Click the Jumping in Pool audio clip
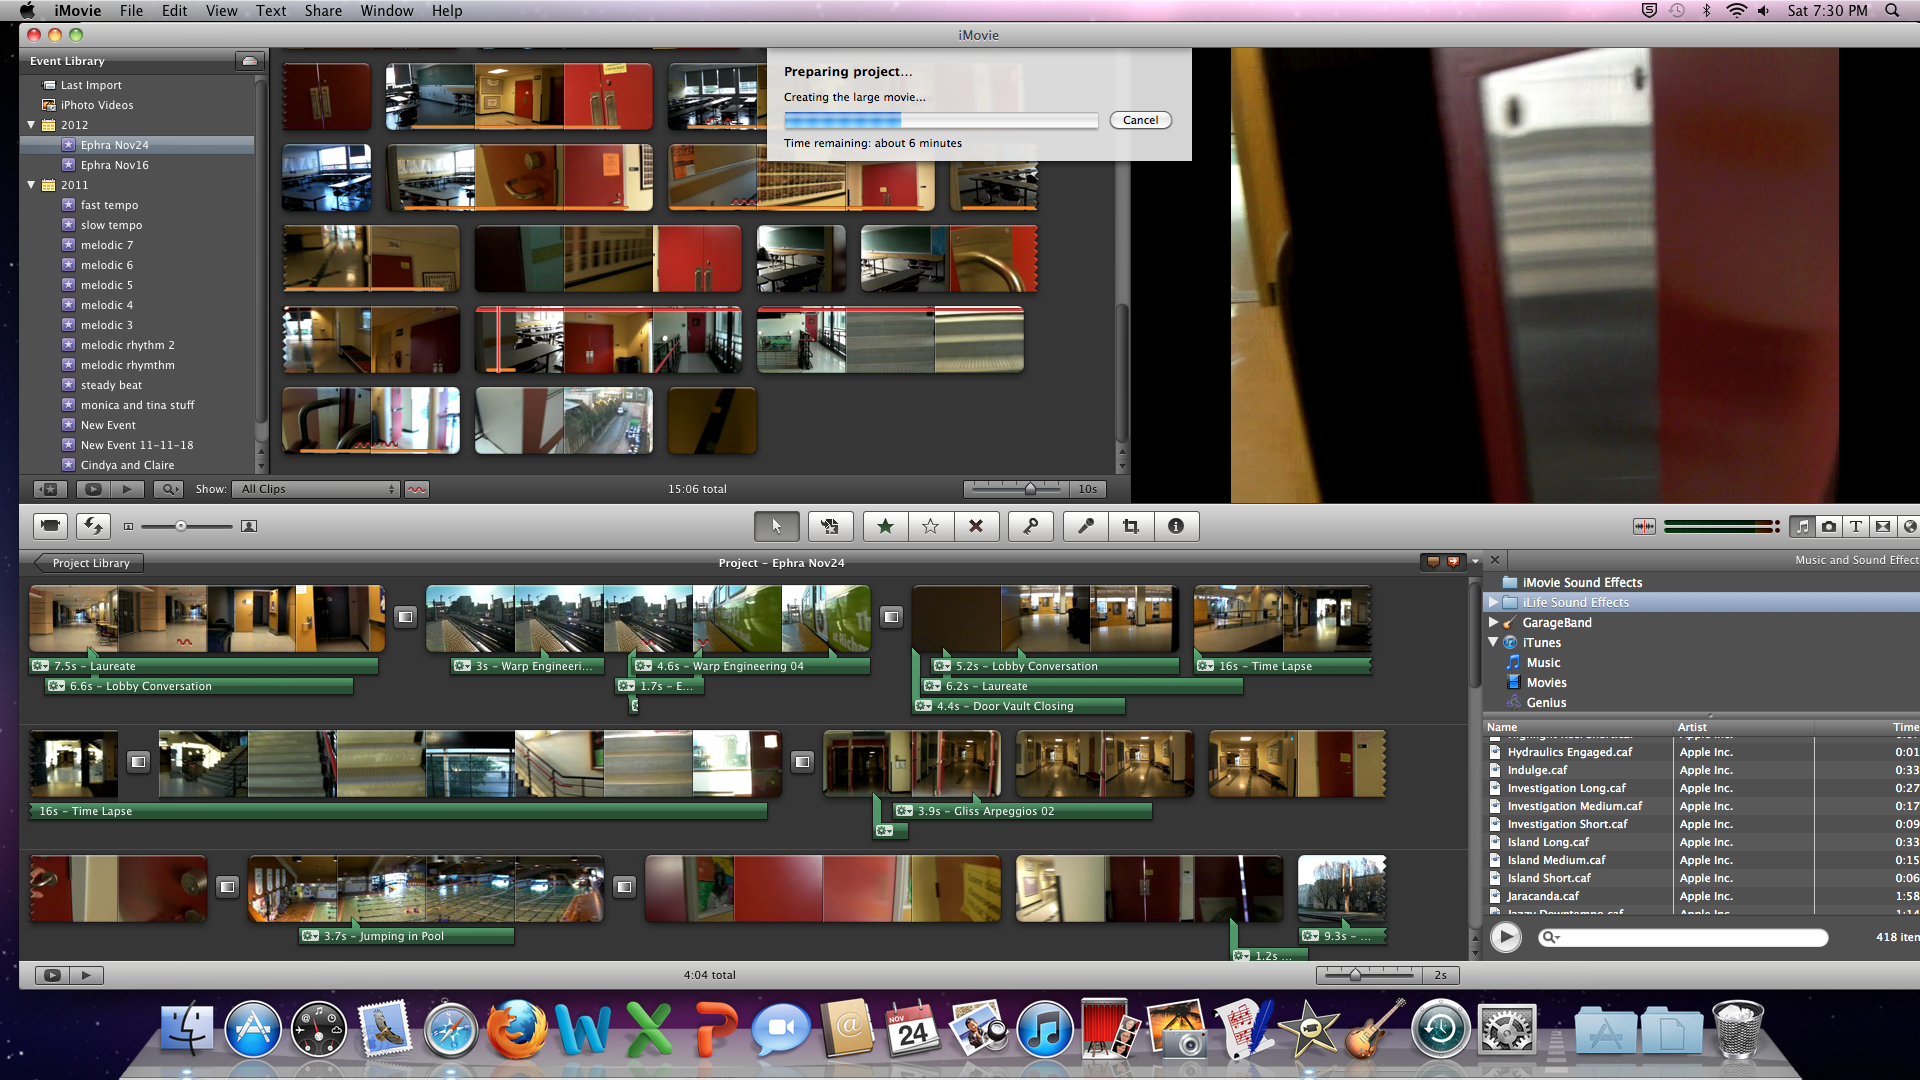1920x1080 pixels. click(x=407, y=936)
